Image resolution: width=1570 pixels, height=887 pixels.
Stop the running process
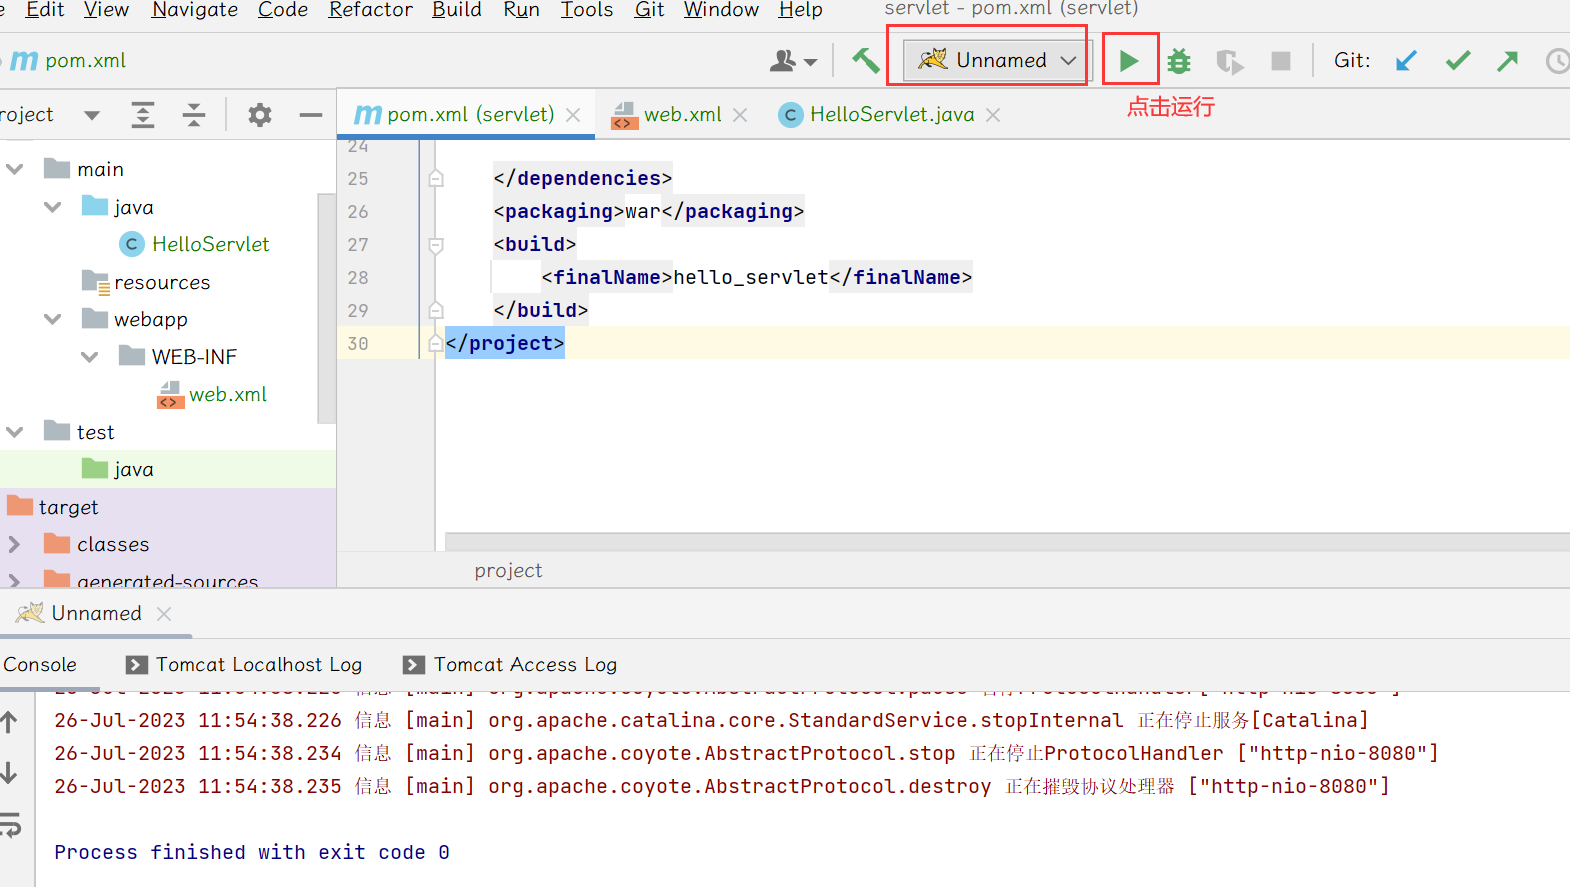point(1281,61)
